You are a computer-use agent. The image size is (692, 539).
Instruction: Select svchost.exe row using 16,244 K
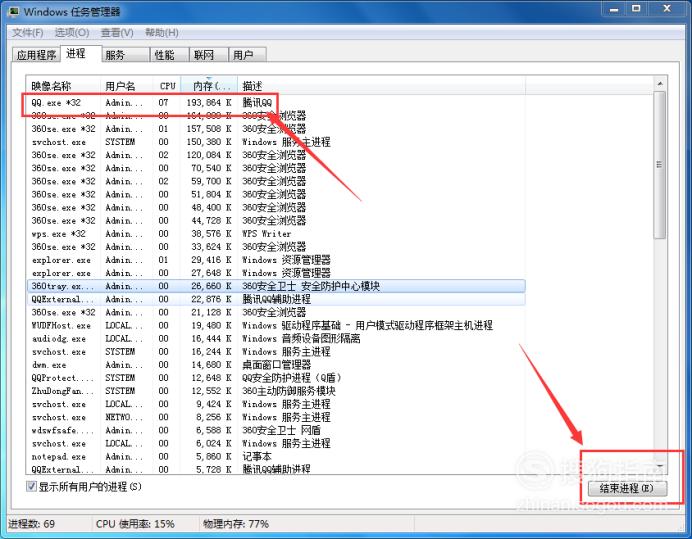[x=276, y=352]
